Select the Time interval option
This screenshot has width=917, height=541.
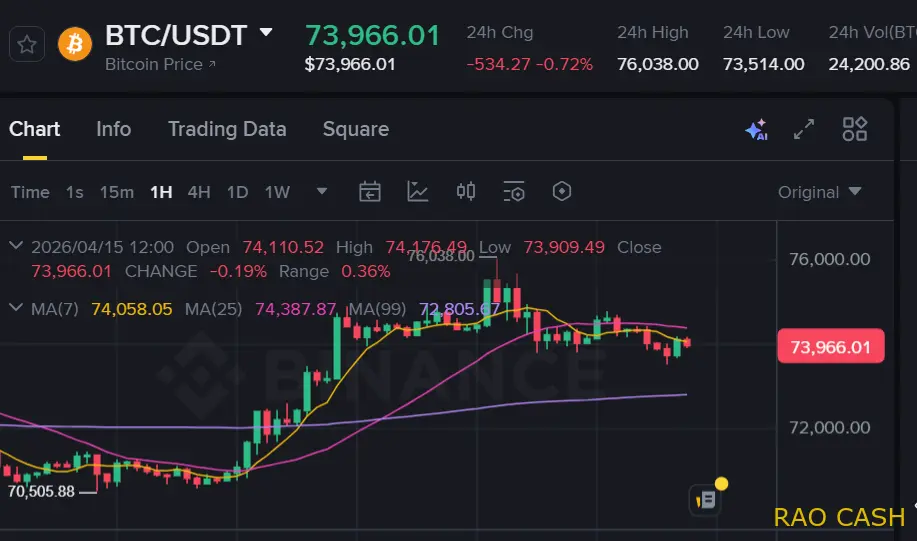30,192
